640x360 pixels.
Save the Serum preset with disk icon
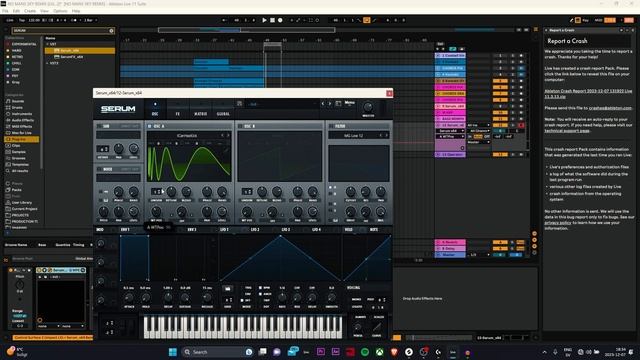point(240,104)
